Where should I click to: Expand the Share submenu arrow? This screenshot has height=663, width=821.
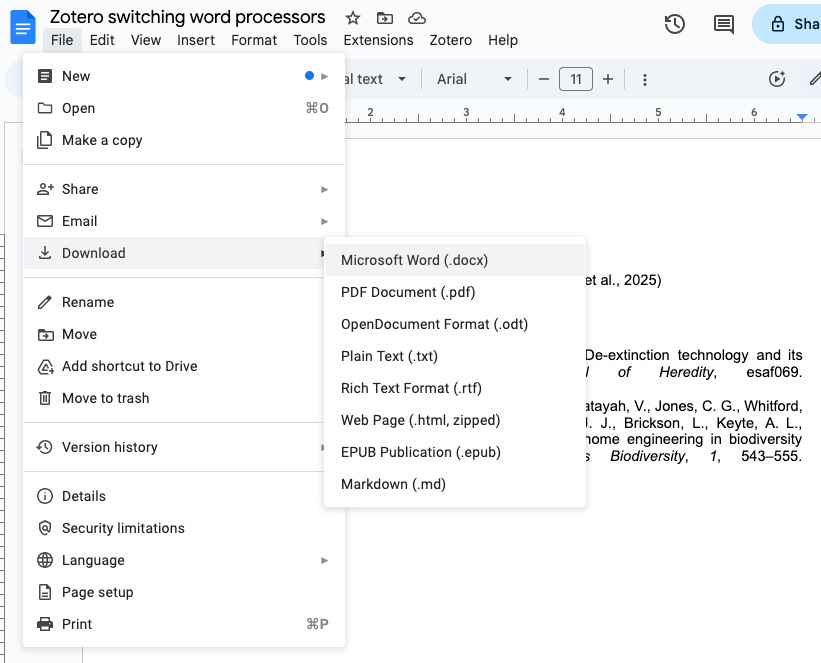coord(325,190)
